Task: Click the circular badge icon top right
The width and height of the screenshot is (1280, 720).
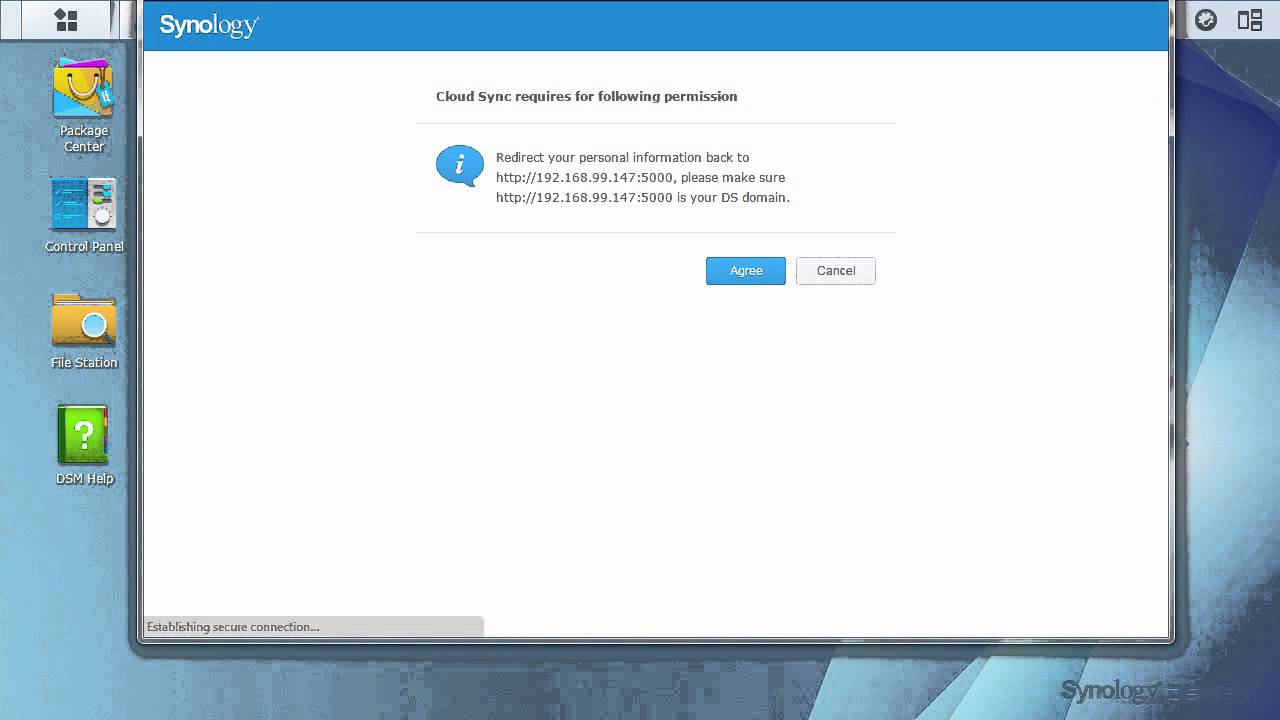Action: point(1205,19)
